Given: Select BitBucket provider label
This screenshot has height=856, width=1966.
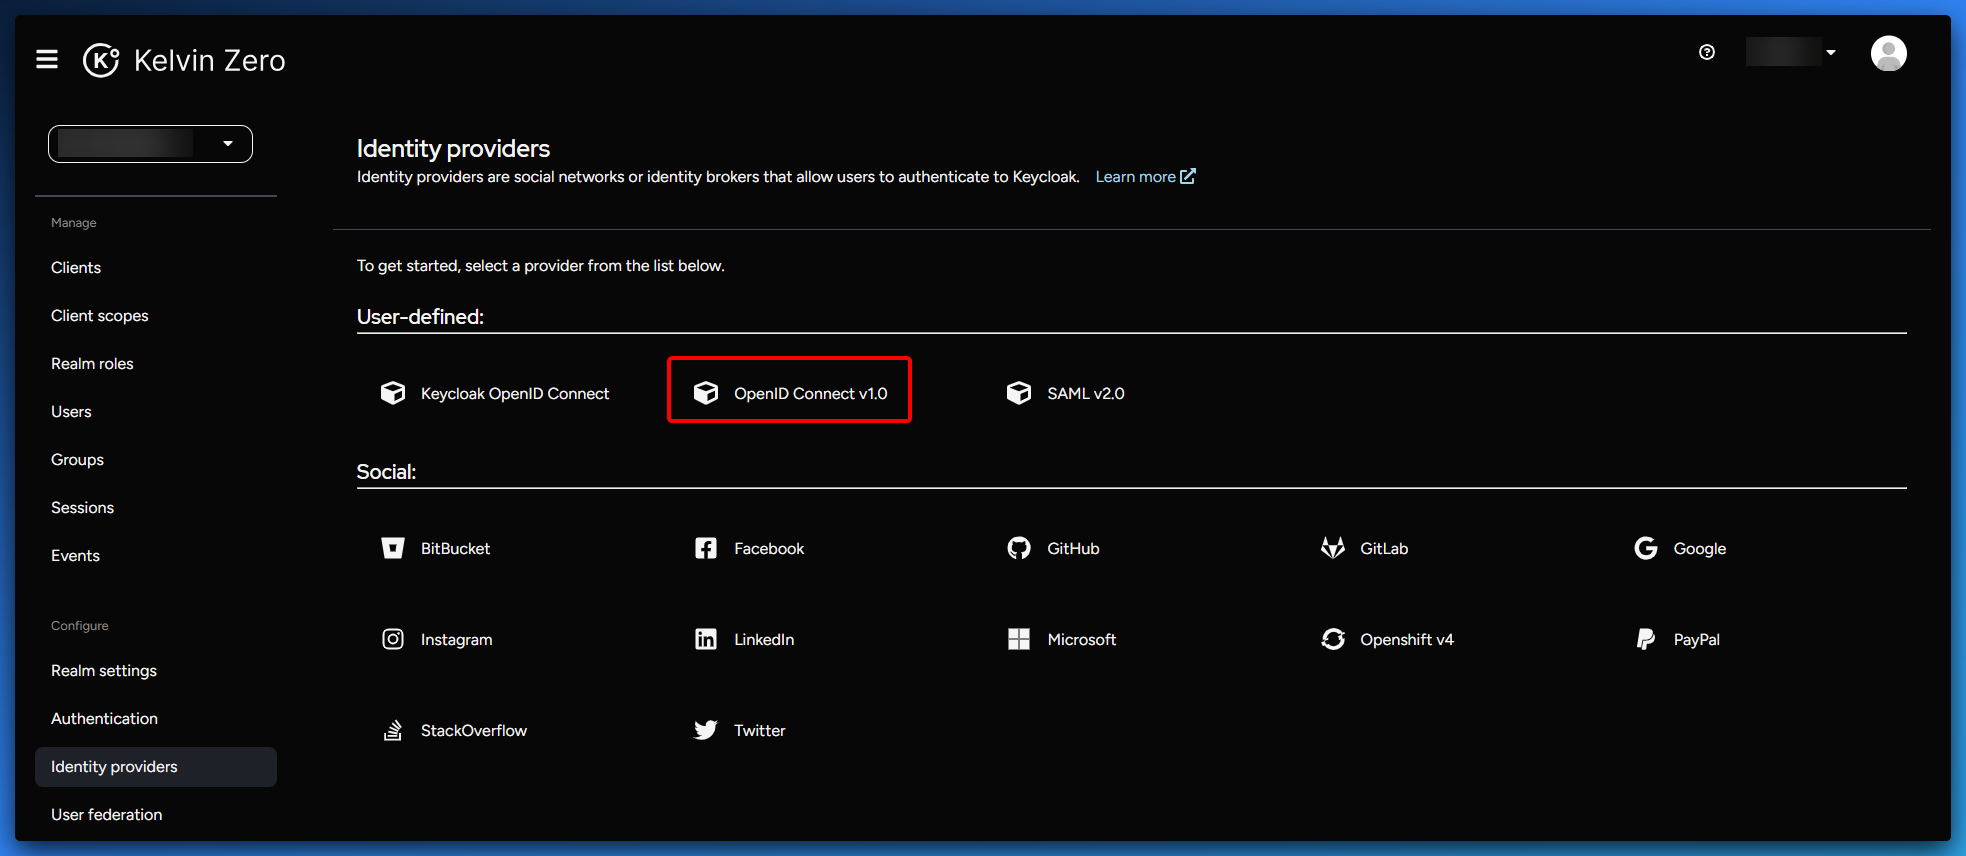Looking at the screenshot, I should (x=455, y=549).
